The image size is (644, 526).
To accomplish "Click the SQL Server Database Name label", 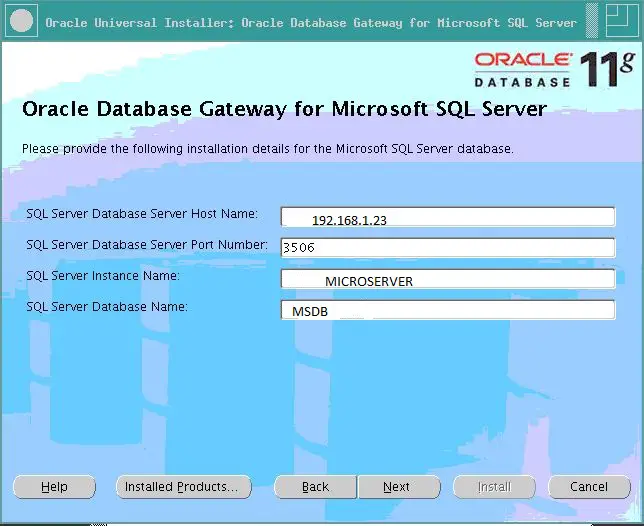I will [107, 307].
